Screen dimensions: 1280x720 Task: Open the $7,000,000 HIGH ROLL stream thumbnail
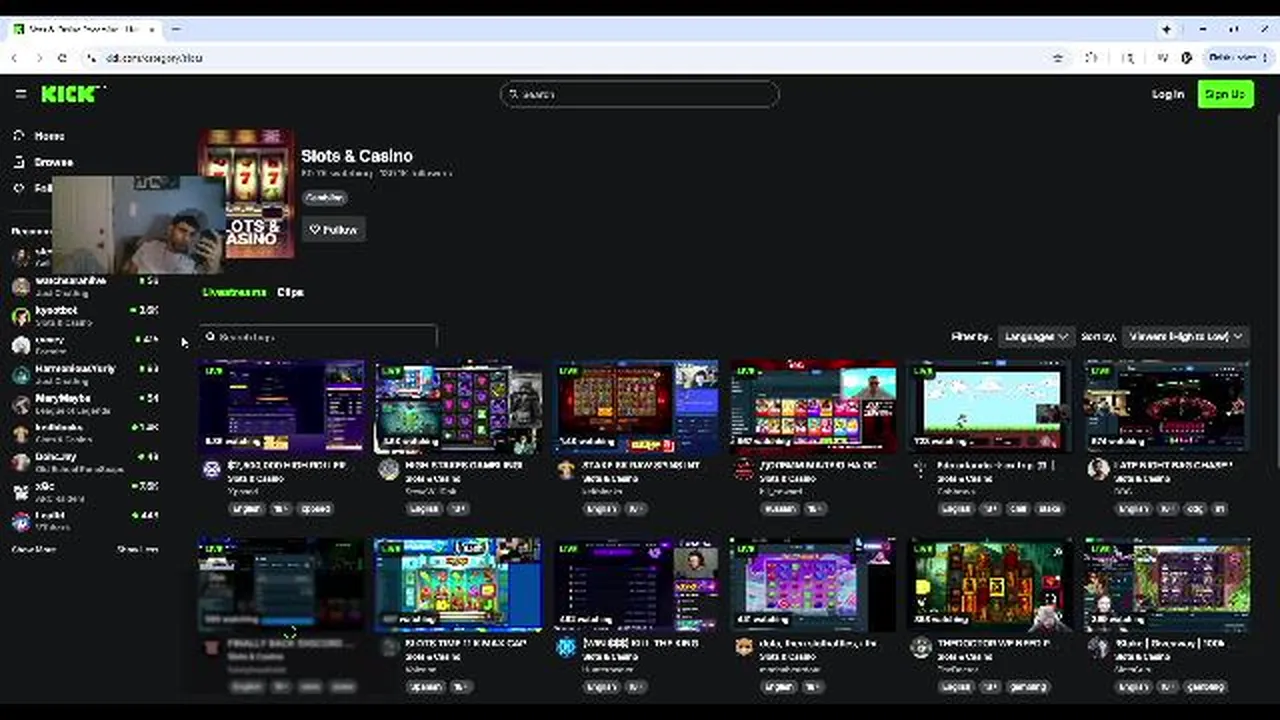pos(282,407)
